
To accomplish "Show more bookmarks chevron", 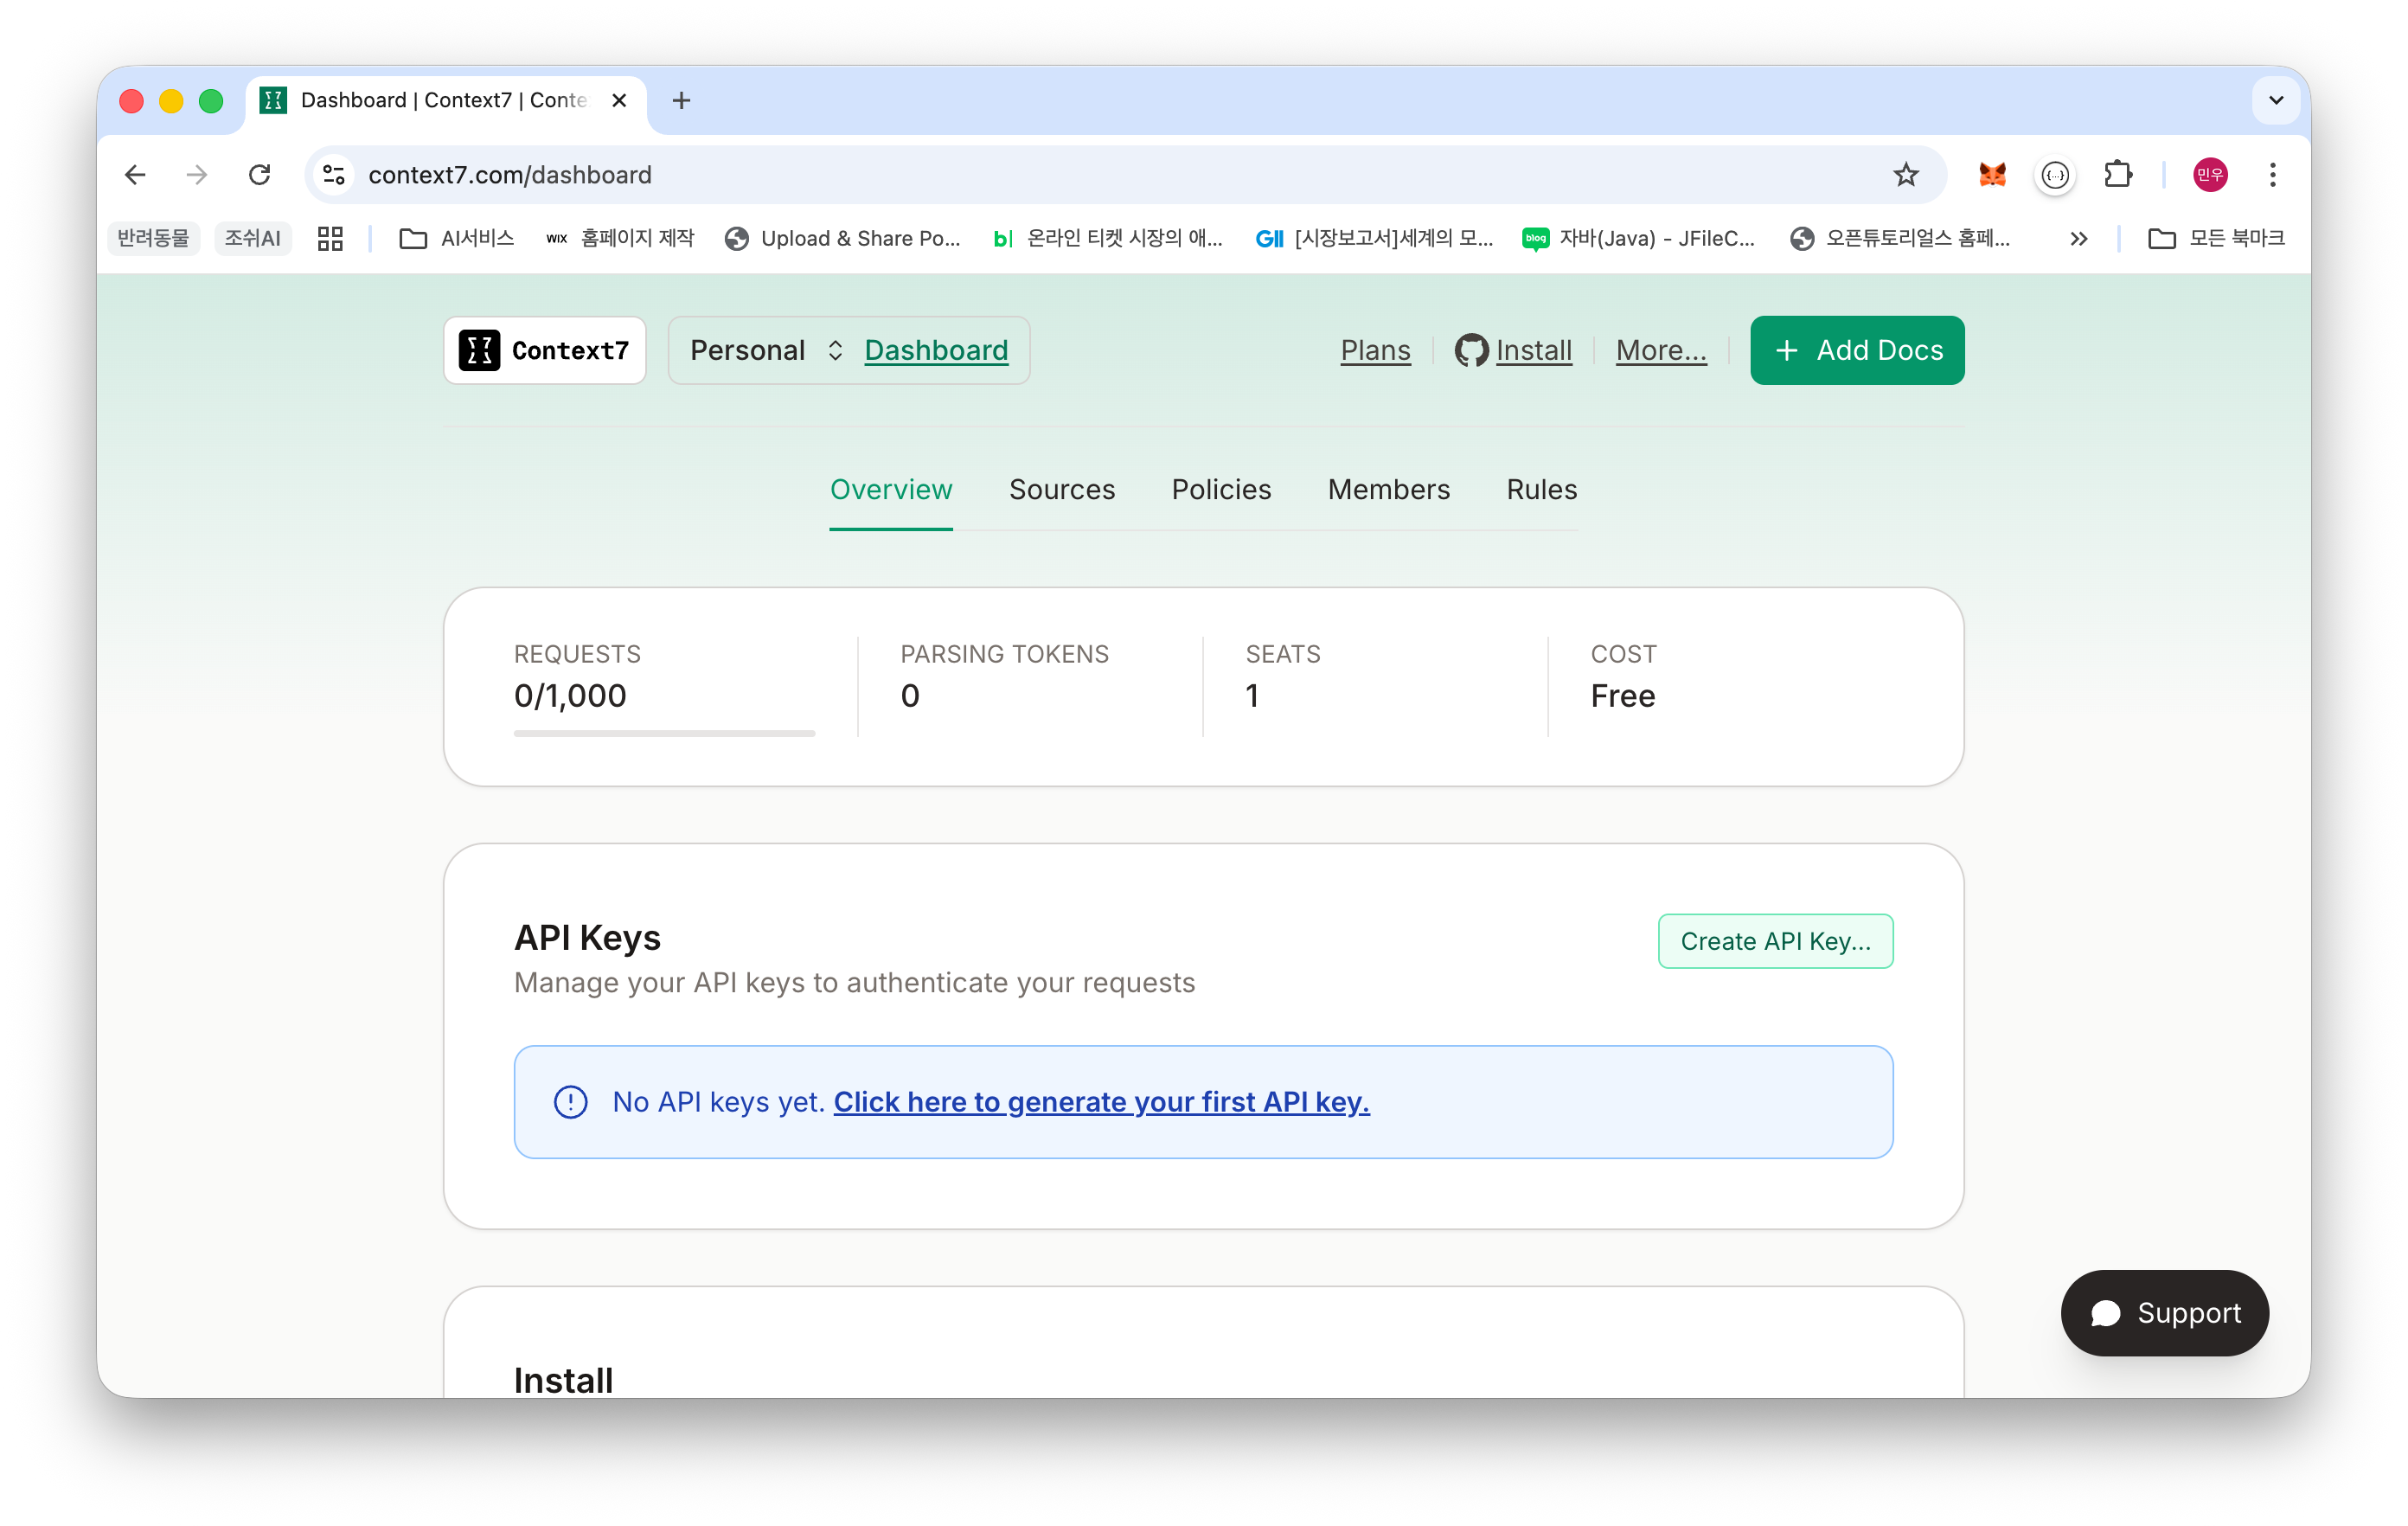I will (x=2079, y=238).
